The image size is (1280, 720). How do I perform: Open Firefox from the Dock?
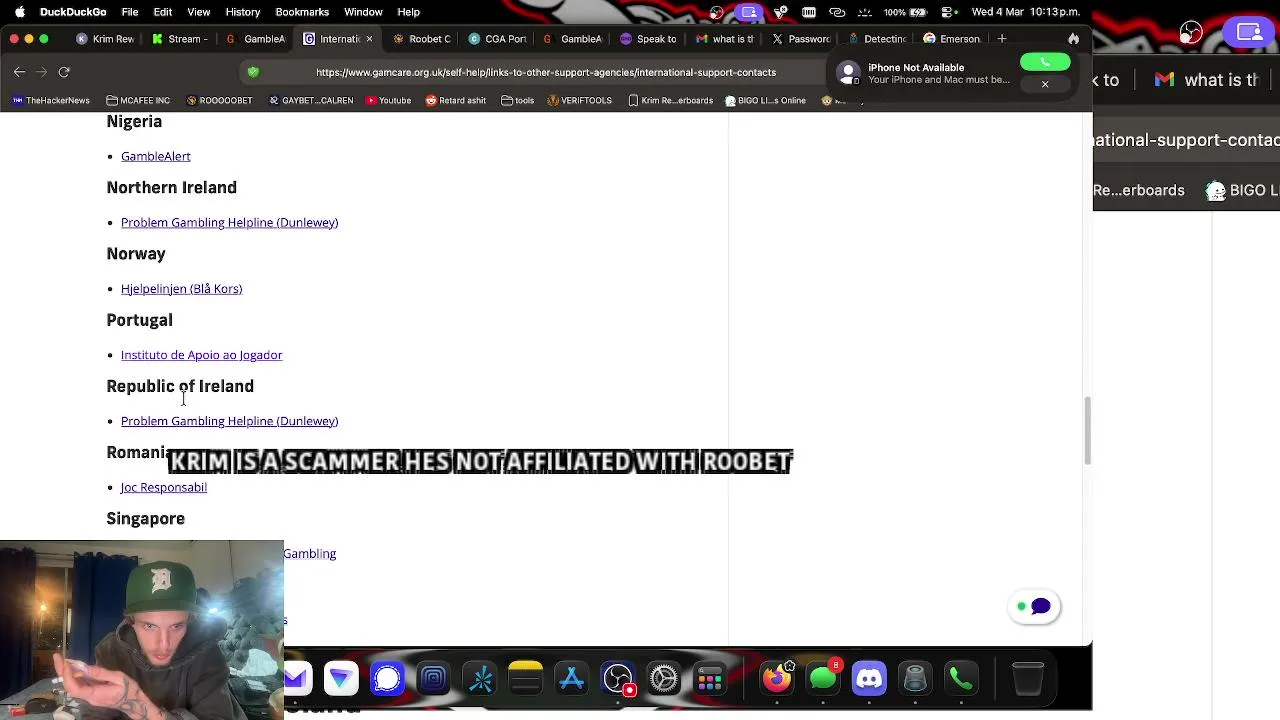pos(777,679)
